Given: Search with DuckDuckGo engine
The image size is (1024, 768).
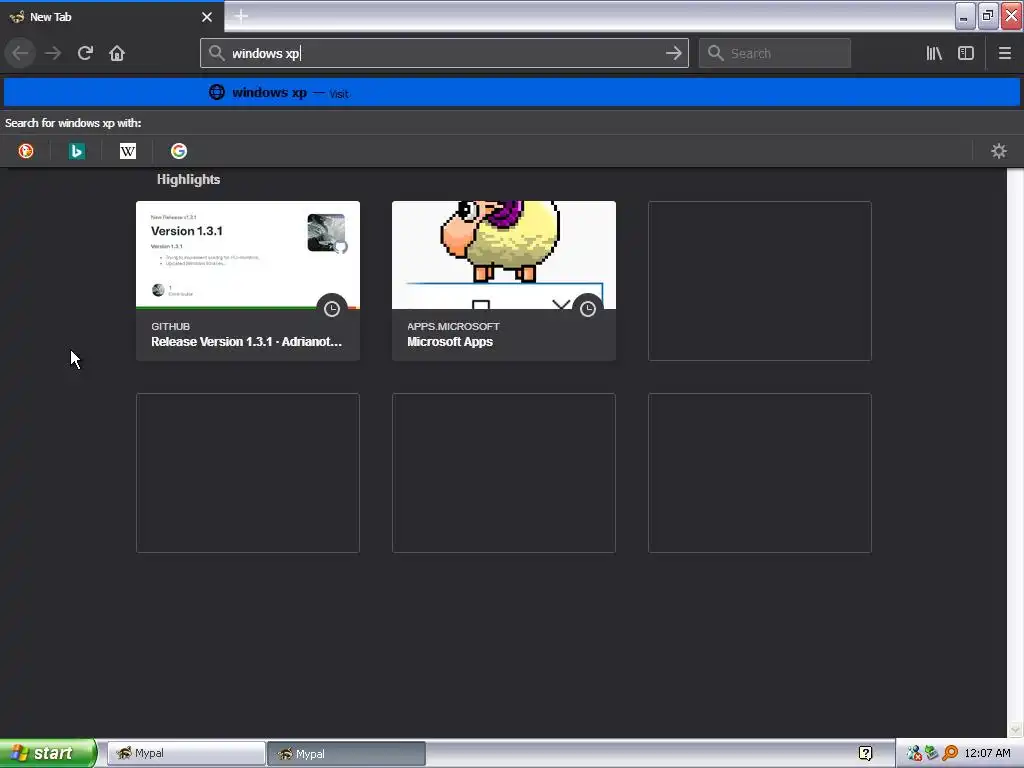Looking at the screenshot, I should click(26, 151).
